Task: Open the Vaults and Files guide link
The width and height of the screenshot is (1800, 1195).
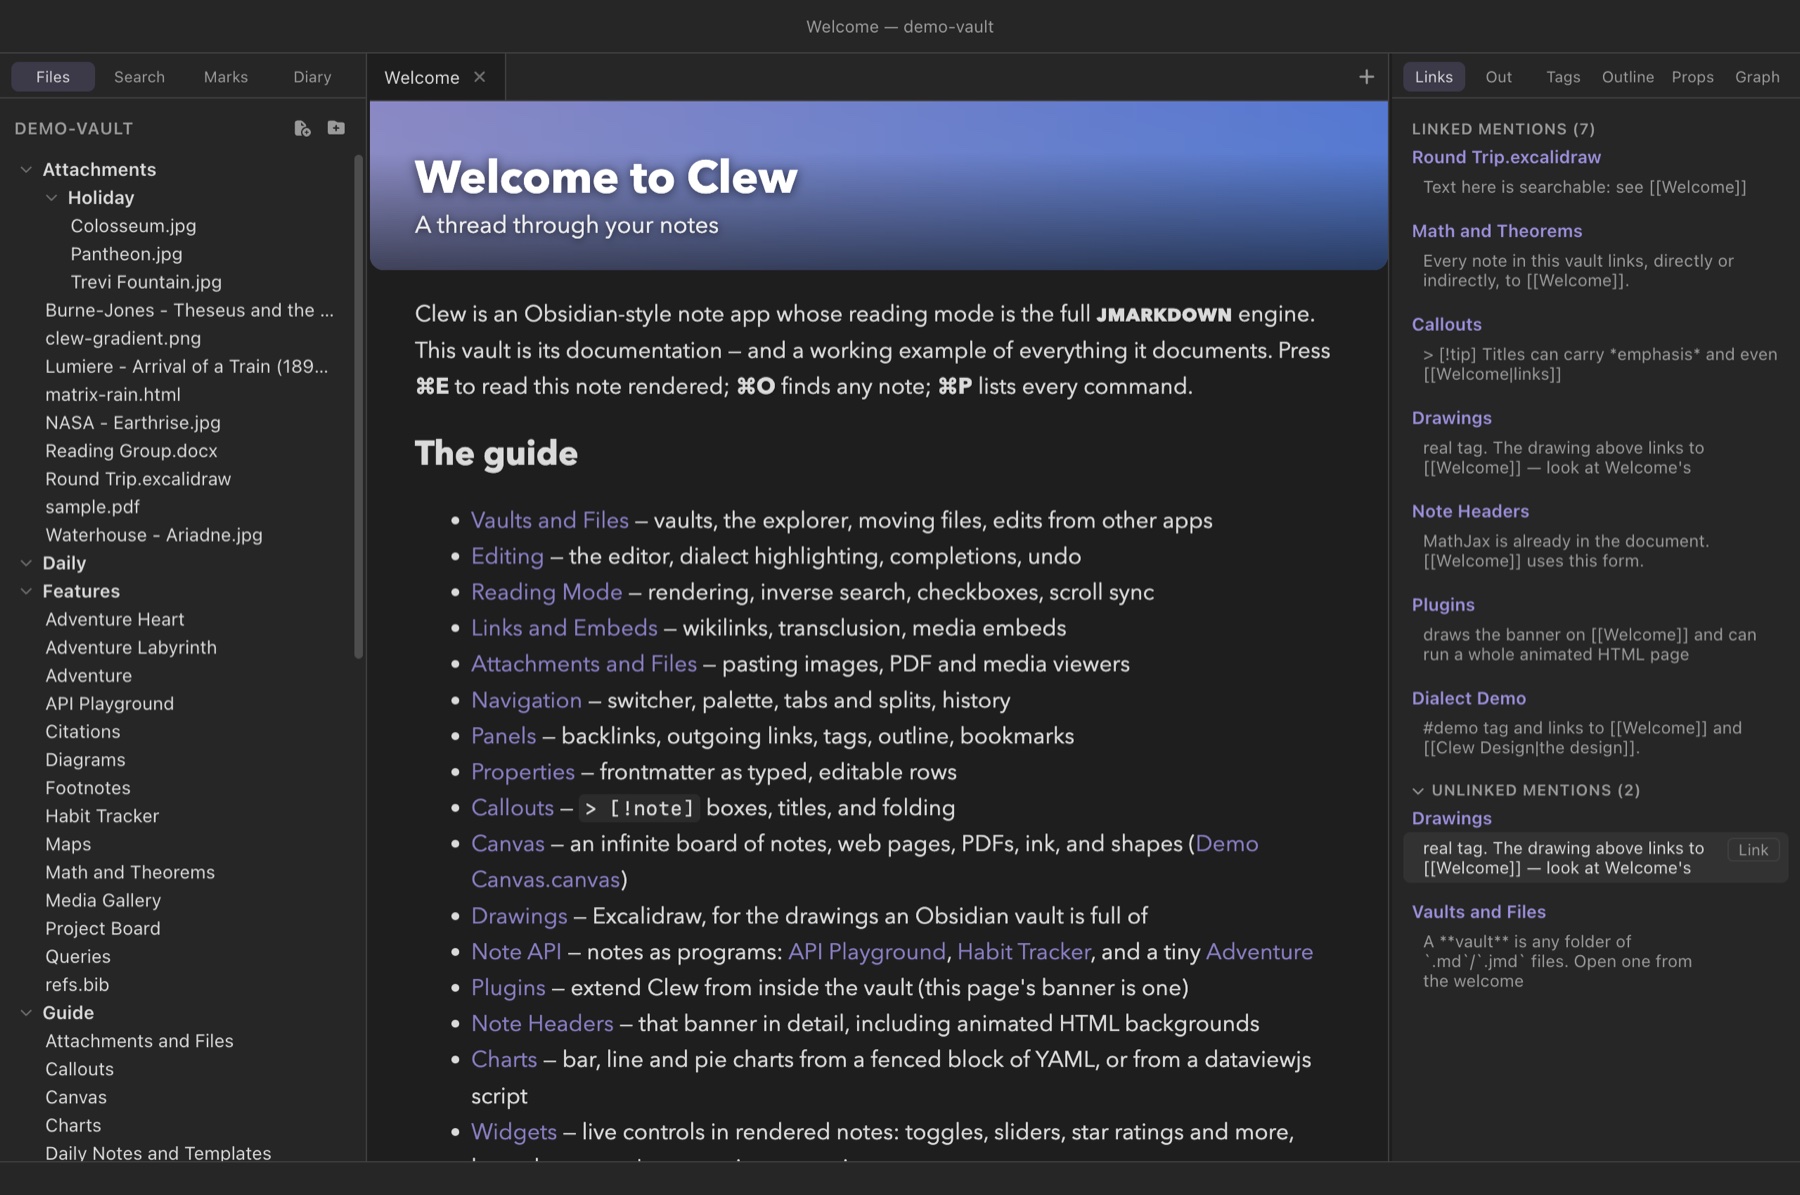Action: click(550, 520)
